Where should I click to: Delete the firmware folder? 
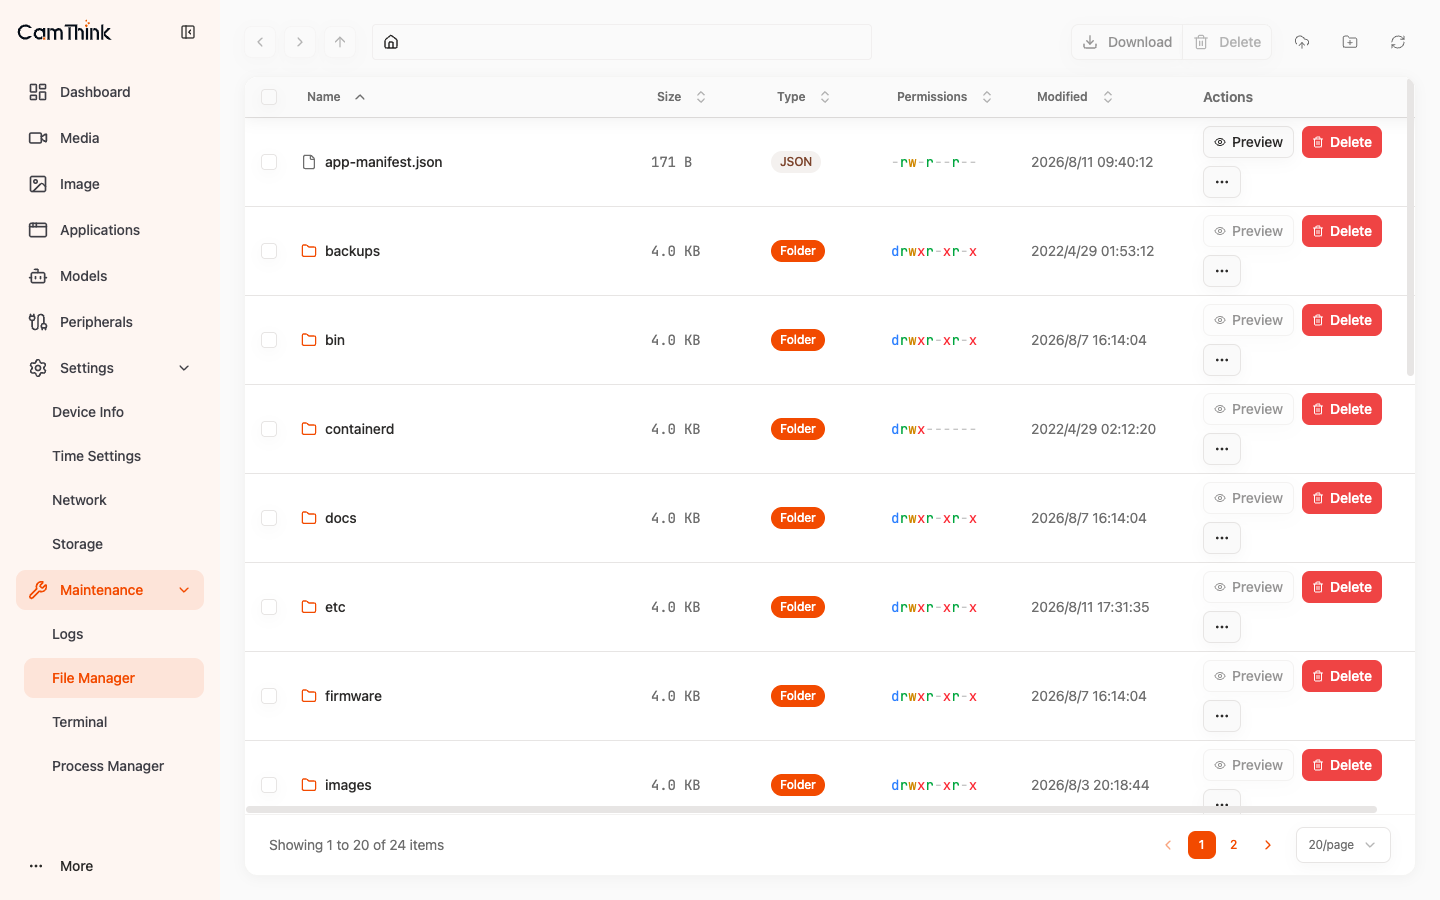(x=1342, y=676)
